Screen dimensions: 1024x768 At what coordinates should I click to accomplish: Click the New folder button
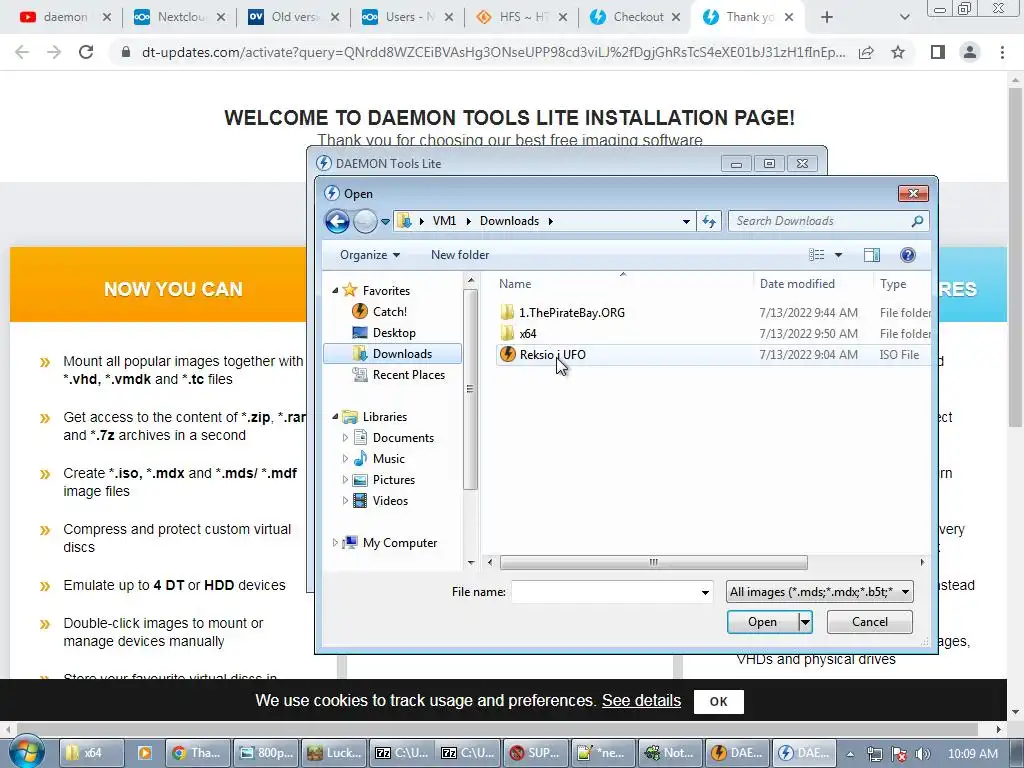pos(460,255)
